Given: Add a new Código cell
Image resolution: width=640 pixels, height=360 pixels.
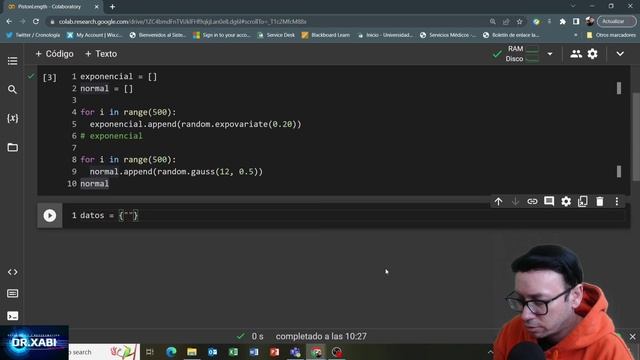Looking at the screenshot, I should (54, 54).
